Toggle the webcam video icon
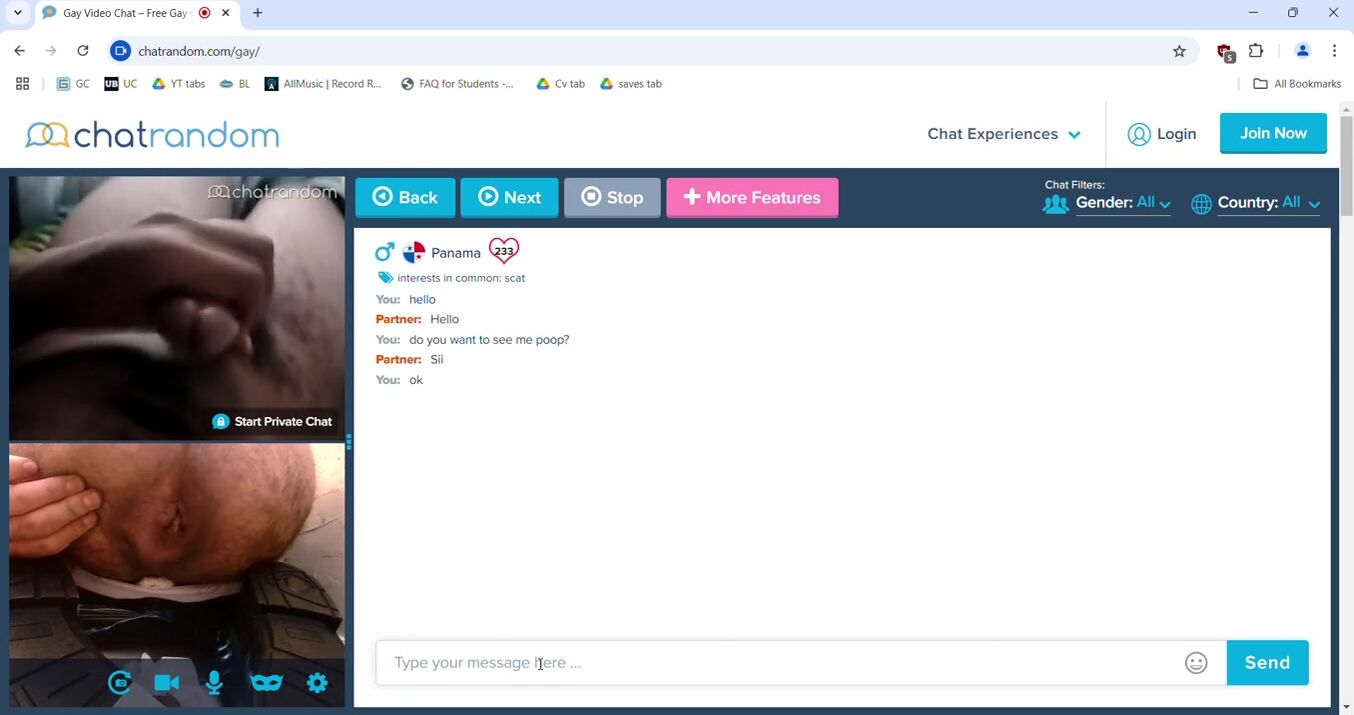1354x715 pixels. (x=166, y=683)
